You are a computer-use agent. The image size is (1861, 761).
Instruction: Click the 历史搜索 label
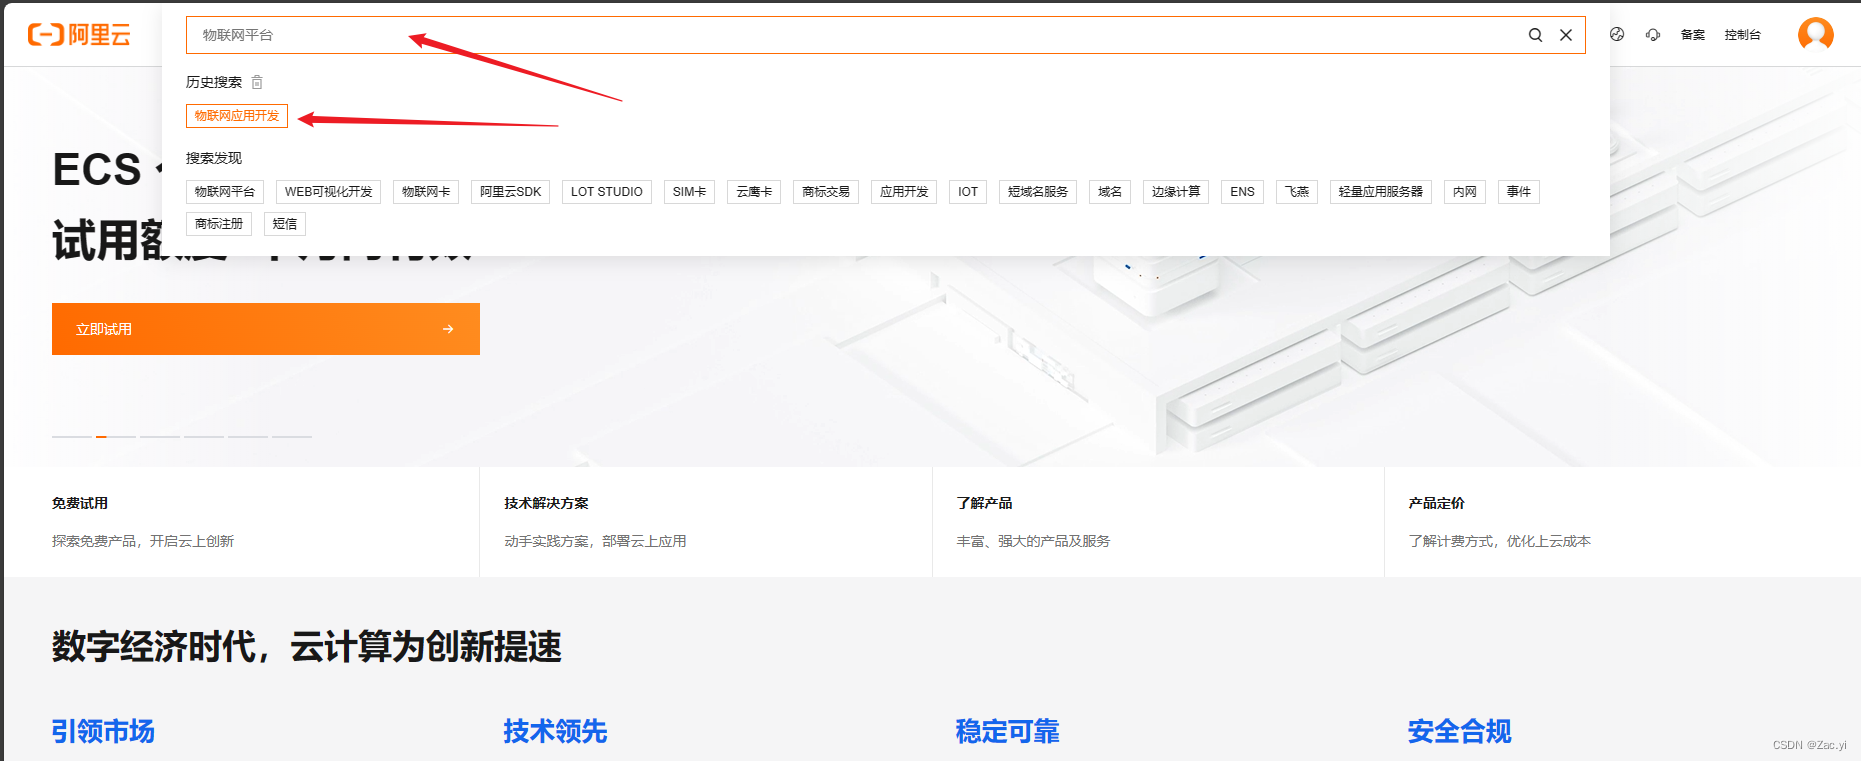(x=214, y=82)
